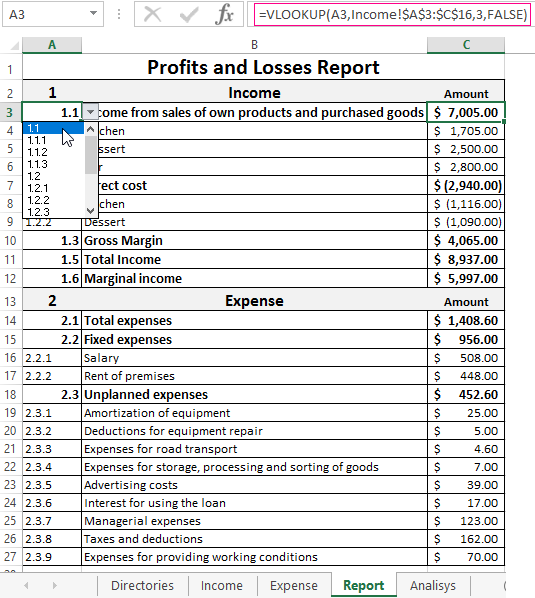Select the Fixed expenses cell

(254, 339)
